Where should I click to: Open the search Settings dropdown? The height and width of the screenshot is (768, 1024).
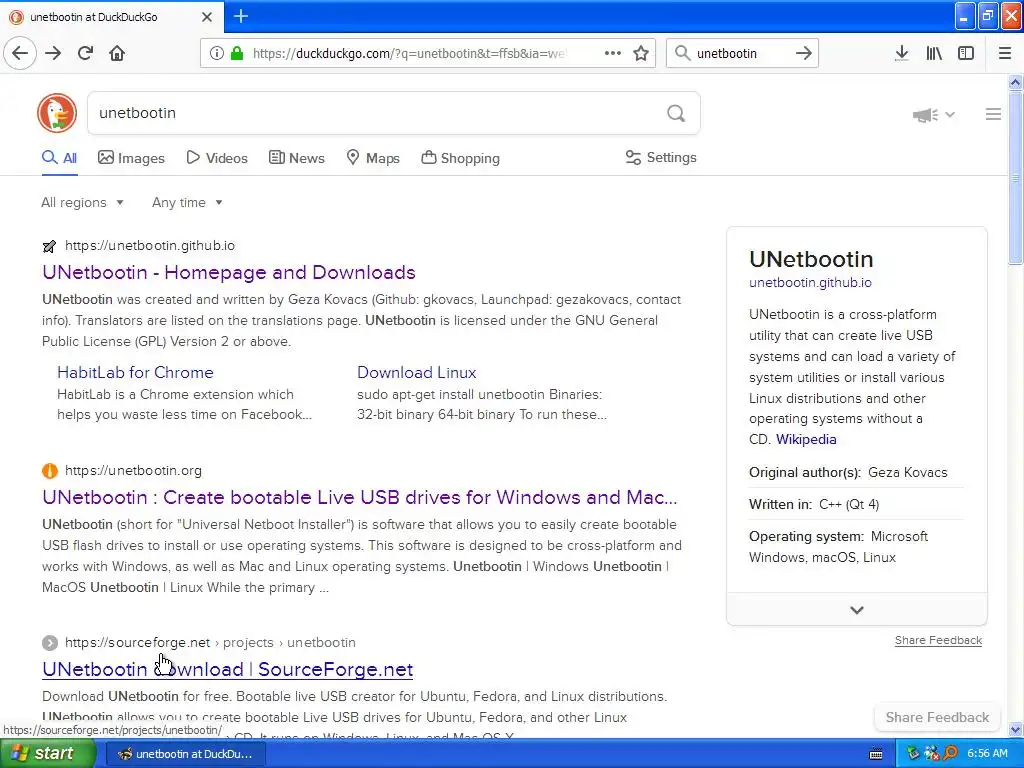coord(661,157)
